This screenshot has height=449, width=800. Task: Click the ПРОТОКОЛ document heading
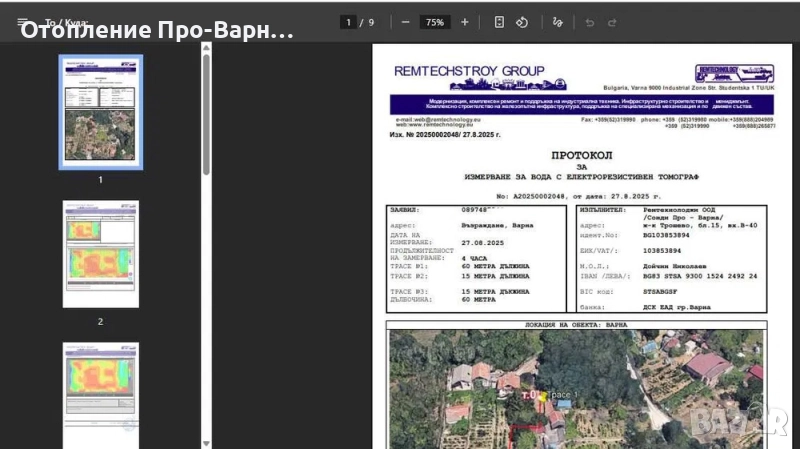(578, 155)
